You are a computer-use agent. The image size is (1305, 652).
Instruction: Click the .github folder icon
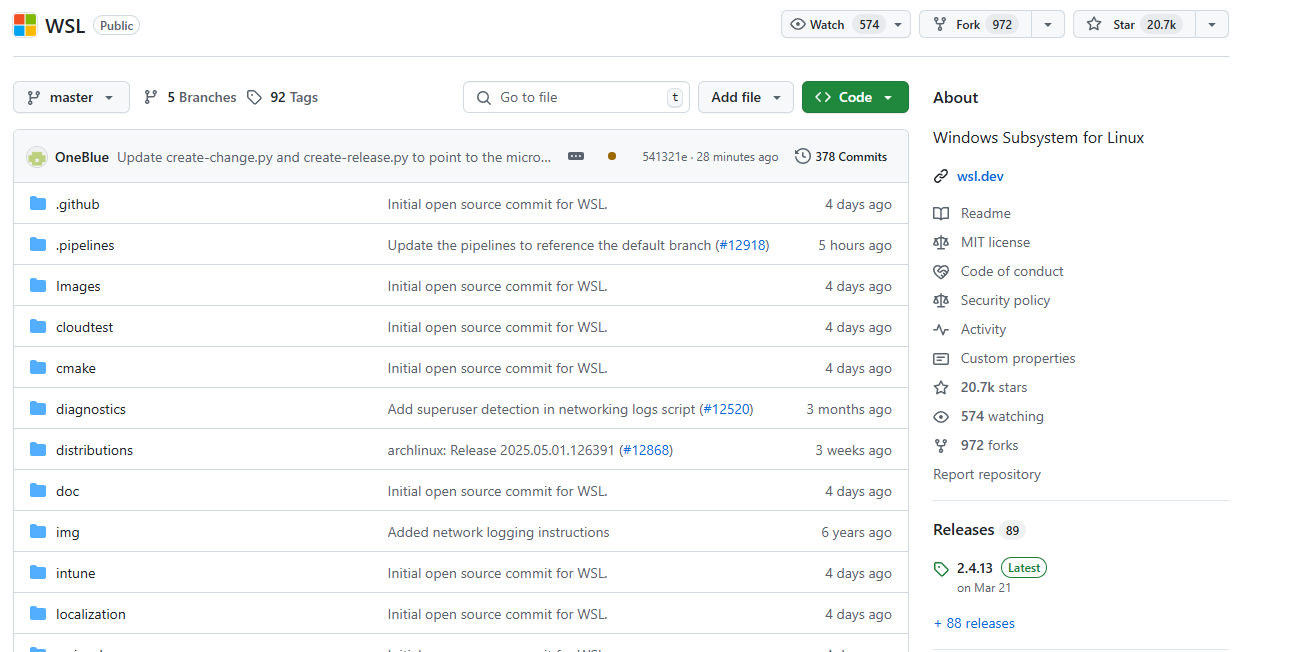[x=38, y=204]
